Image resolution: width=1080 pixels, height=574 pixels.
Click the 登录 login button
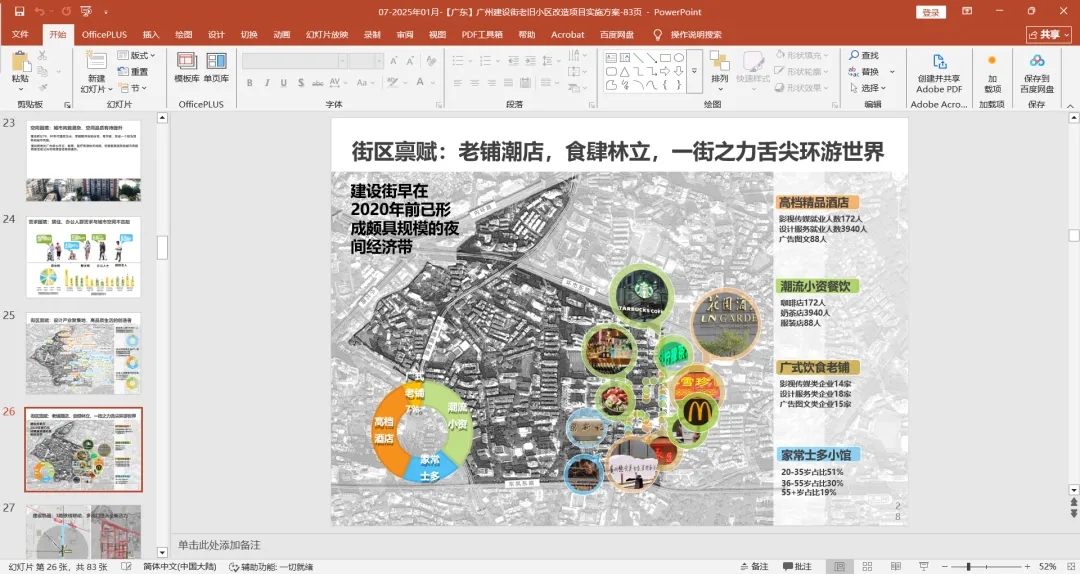931,12
